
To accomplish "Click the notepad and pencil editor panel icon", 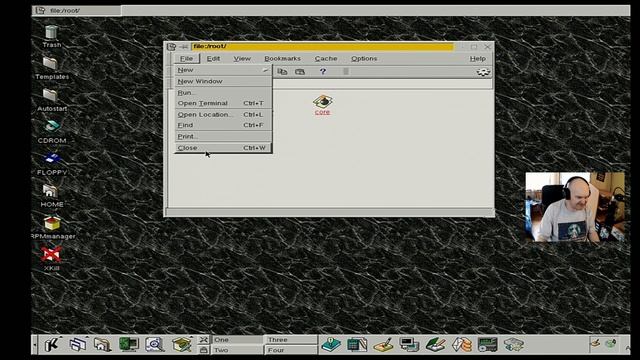I will click(x=383, y=345).
